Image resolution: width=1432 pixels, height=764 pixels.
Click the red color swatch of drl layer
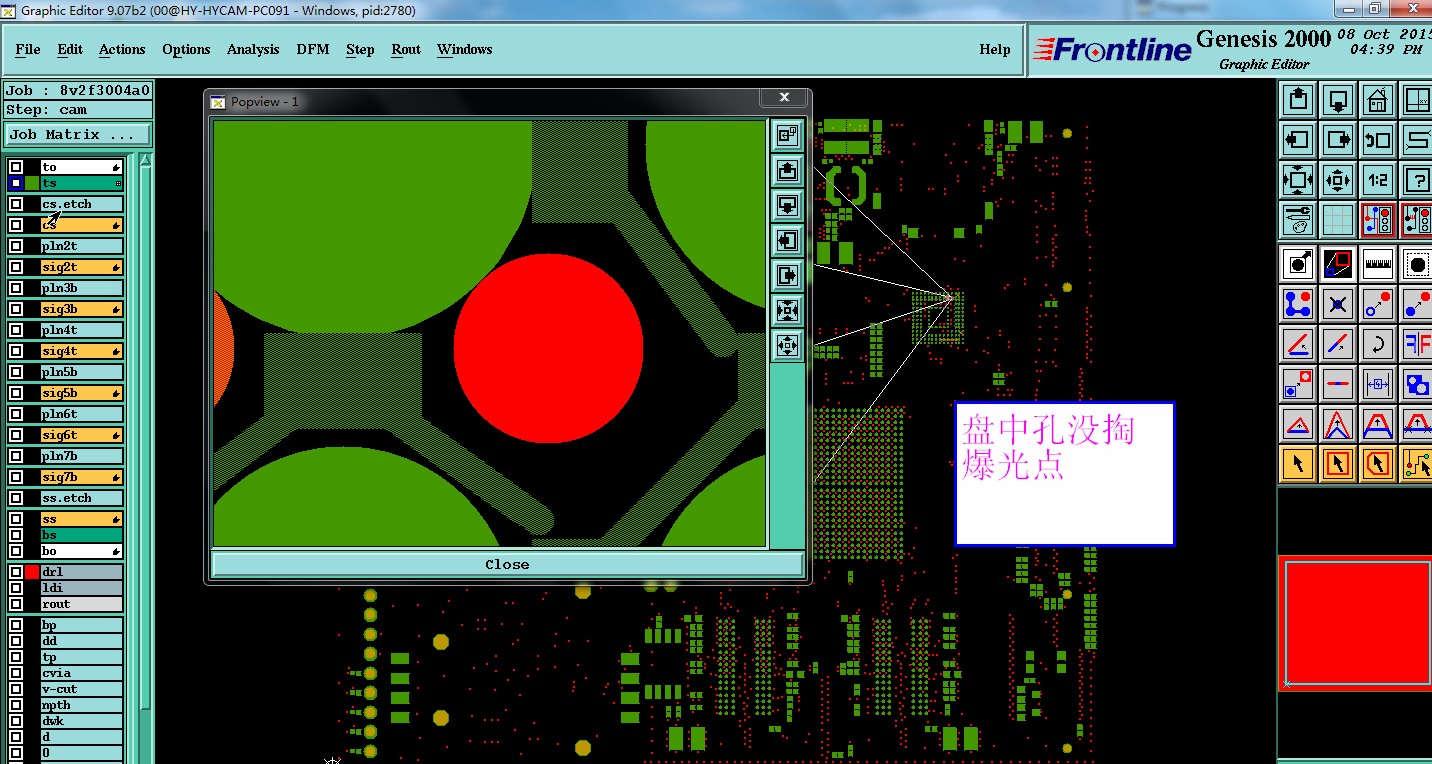pyautogui.click(x=32, y=572)
